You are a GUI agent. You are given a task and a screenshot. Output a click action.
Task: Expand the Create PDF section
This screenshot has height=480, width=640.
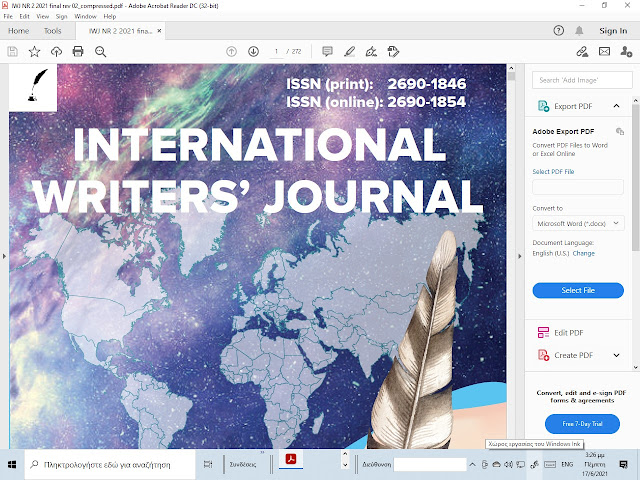pos(616,356)
